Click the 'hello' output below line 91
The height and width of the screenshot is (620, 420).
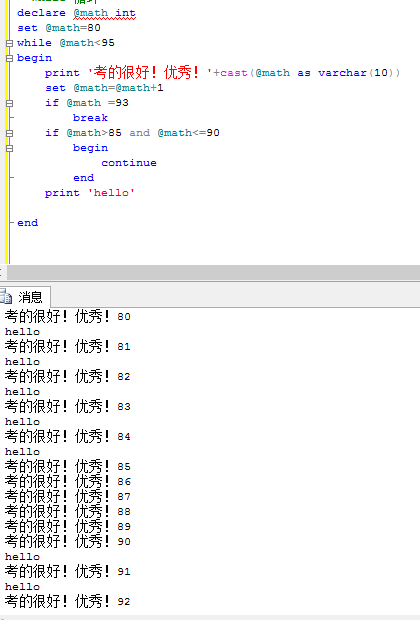coord(22,587)
